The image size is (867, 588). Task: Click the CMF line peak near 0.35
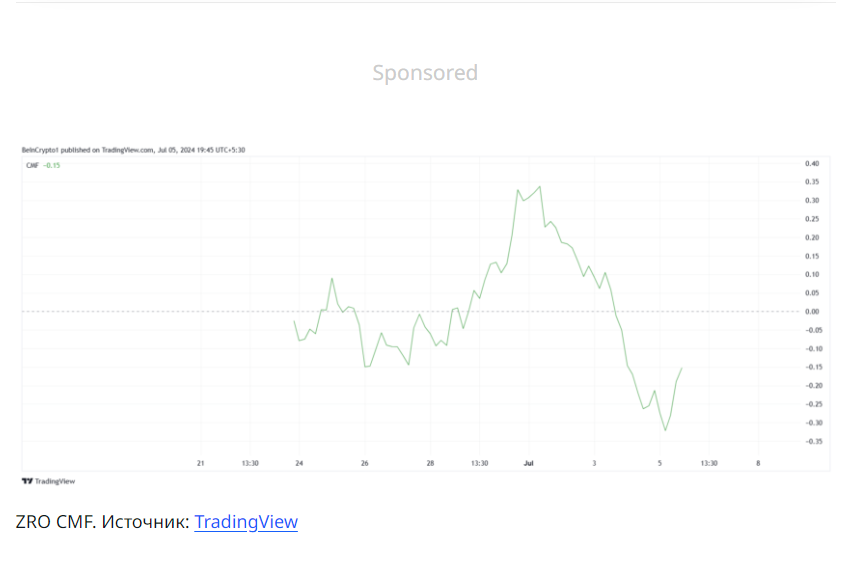(540, 187)
